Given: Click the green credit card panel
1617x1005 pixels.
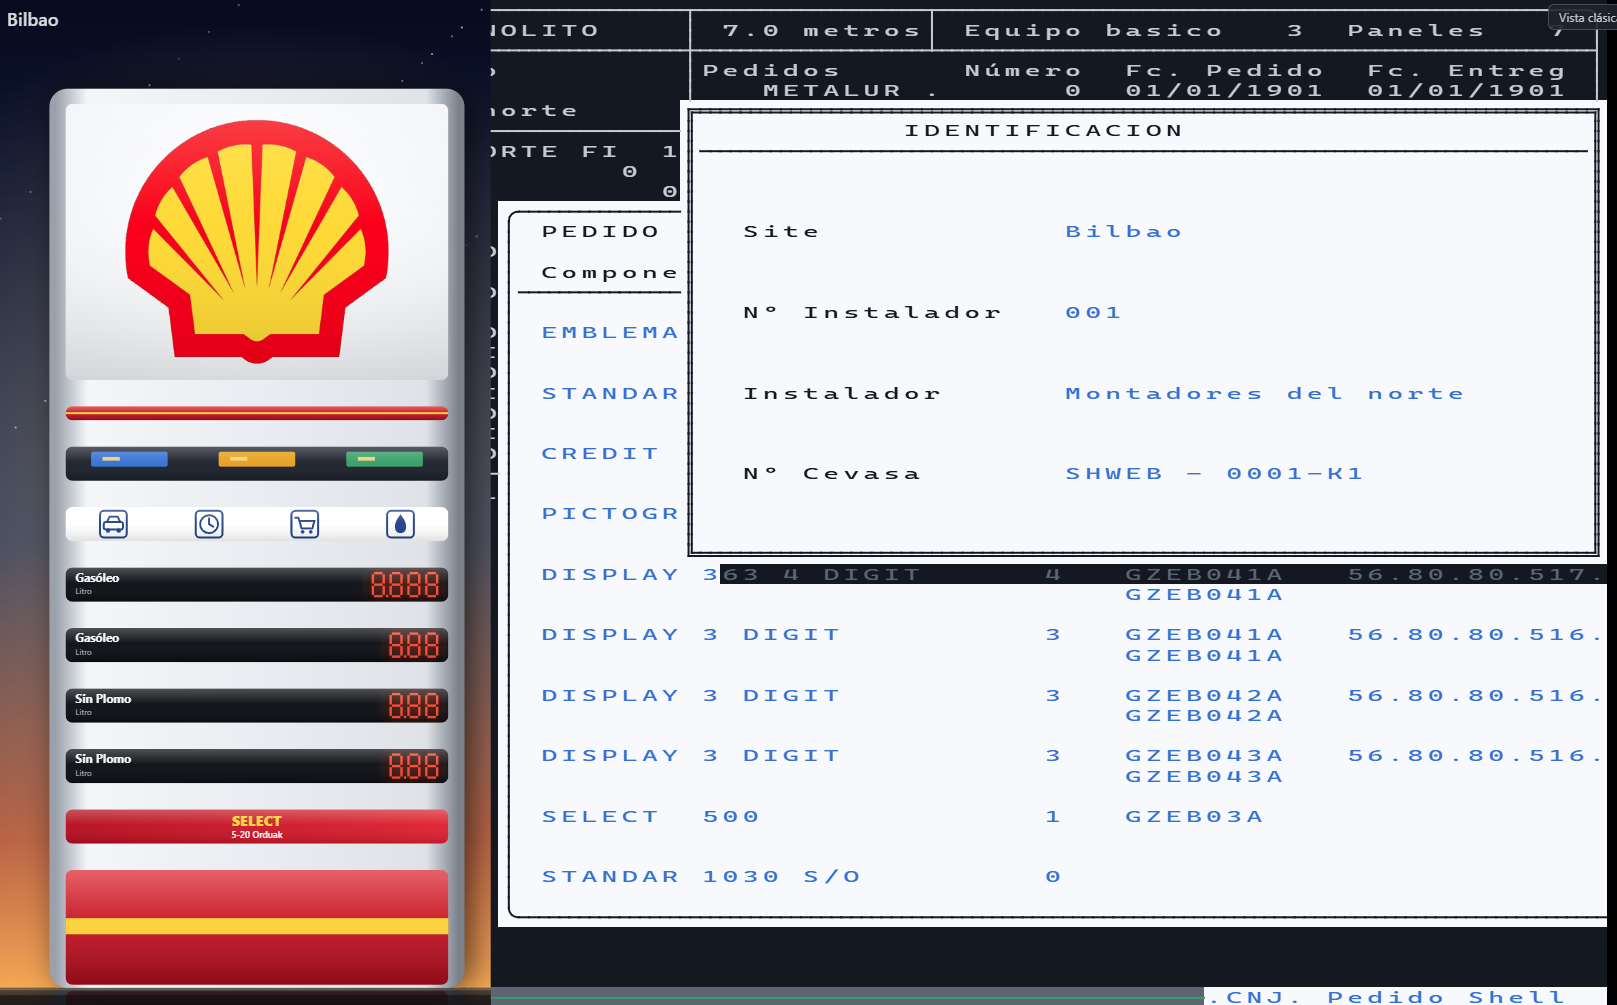Looking at the screenshot, I should (384, 459).
